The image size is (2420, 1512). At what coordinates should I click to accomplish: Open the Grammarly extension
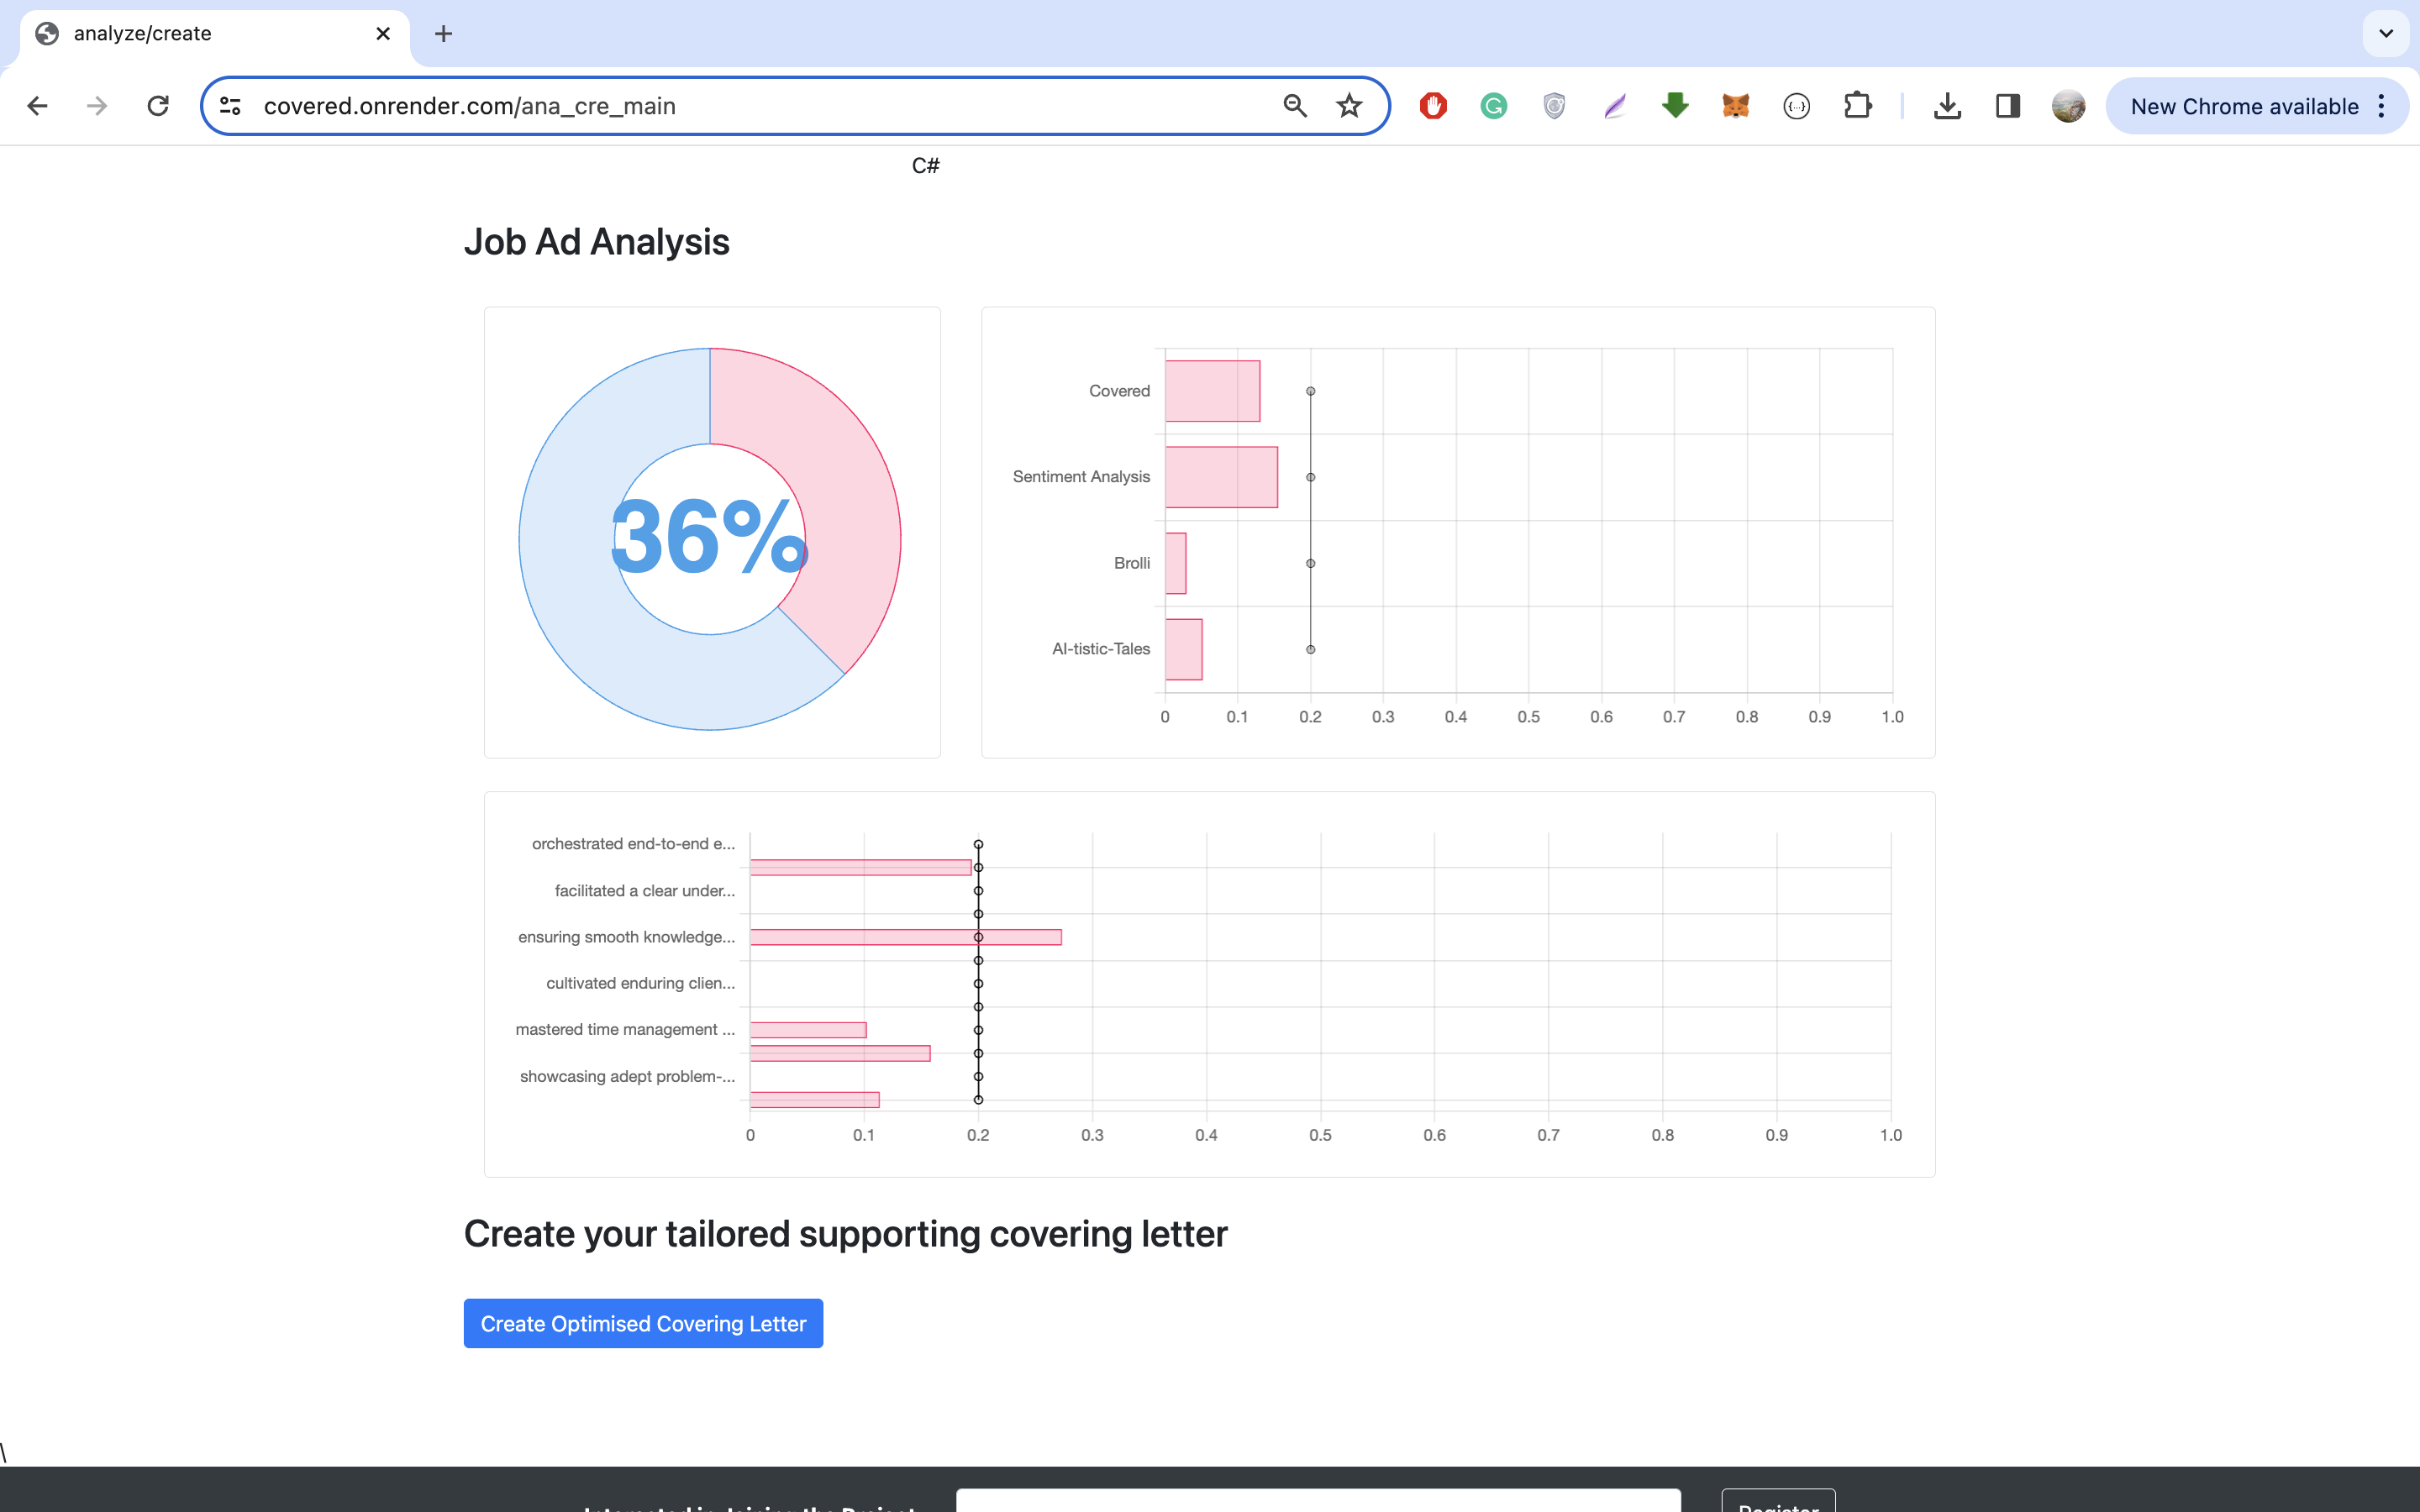(x=1493, y=106)
